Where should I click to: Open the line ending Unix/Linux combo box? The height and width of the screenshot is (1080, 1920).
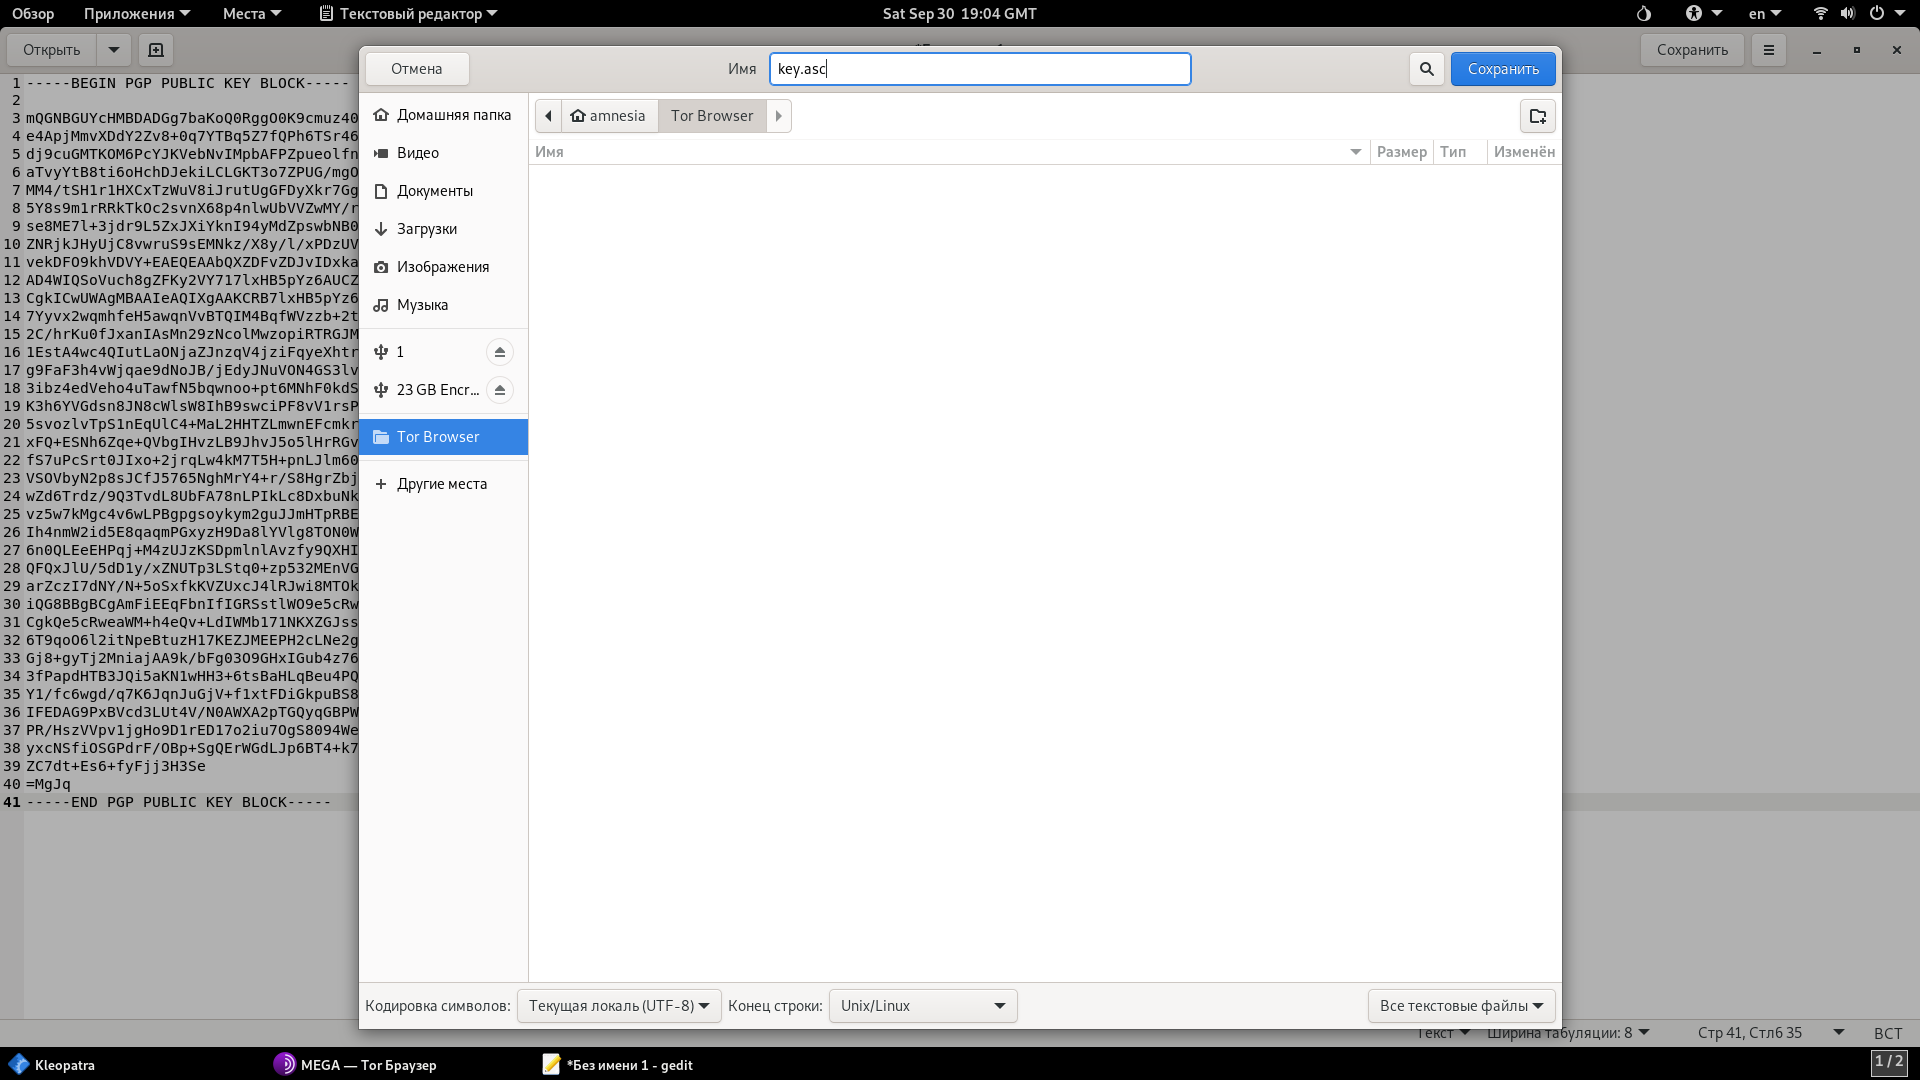tap(922, 1006)
